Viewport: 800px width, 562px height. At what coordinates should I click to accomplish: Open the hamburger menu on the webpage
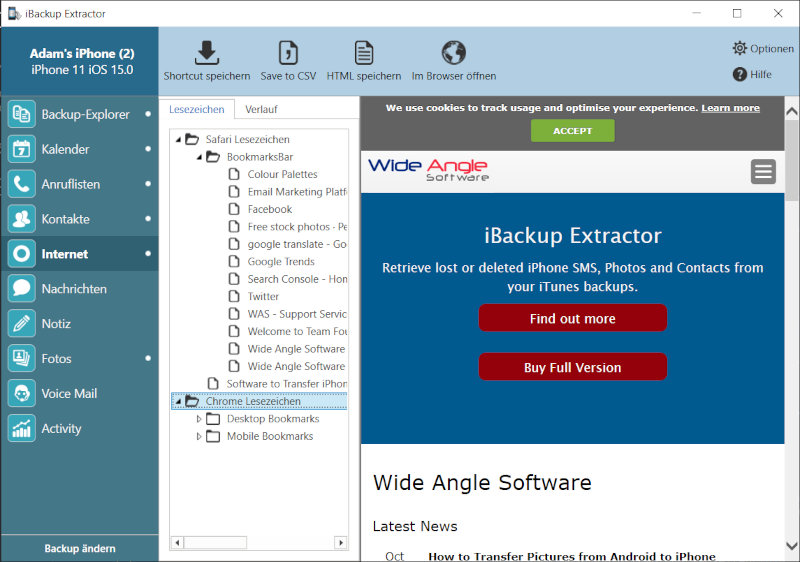[x=763, y=171]
